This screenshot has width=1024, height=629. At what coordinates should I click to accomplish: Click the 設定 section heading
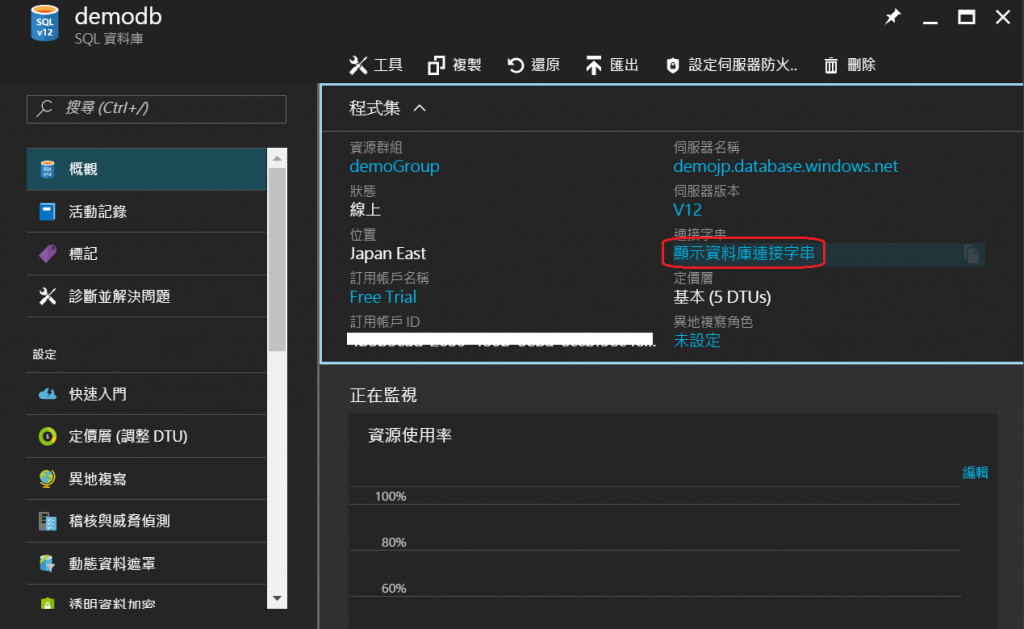pyautogui.click(x=44, y=354)
